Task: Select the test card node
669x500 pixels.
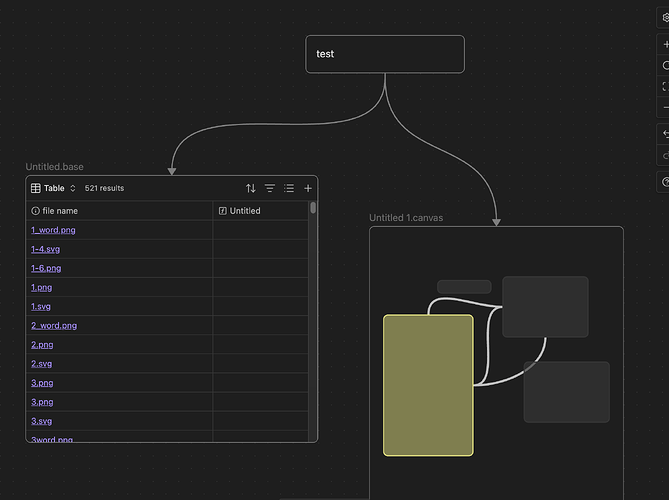Action: pos(385,54)
